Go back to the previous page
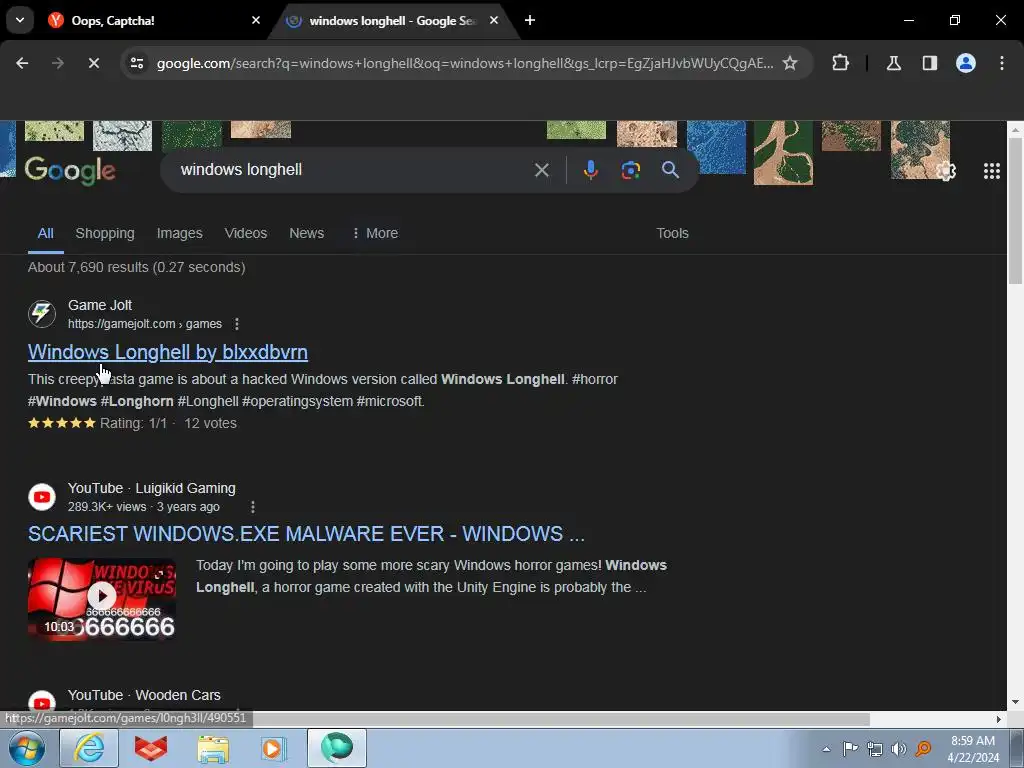 (22, 63)
